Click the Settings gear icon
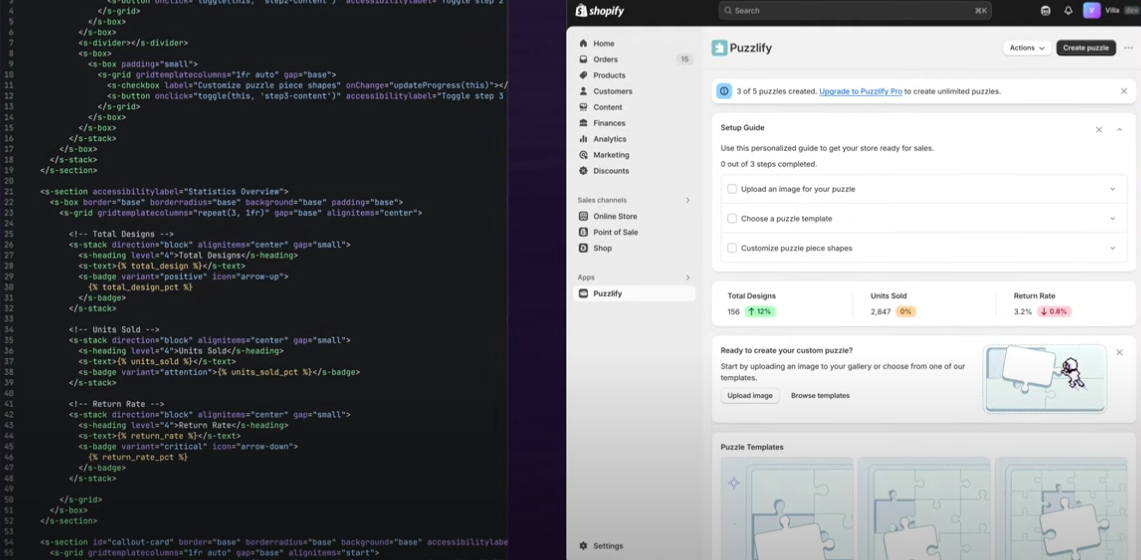The height and width of the screenshot is (560, 1141). [x=583, y=546]
